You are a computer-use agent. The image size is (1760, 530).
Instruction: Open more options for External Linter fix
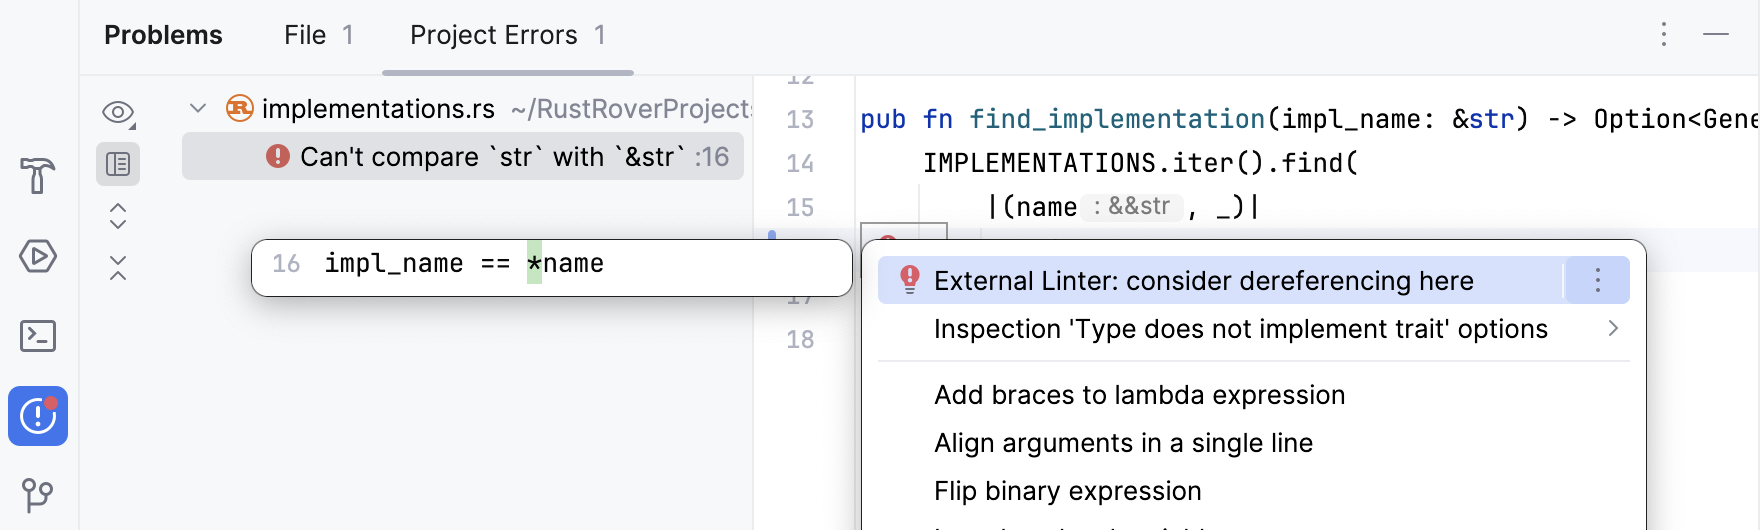pyautogui.click(x=1597, y=281)
